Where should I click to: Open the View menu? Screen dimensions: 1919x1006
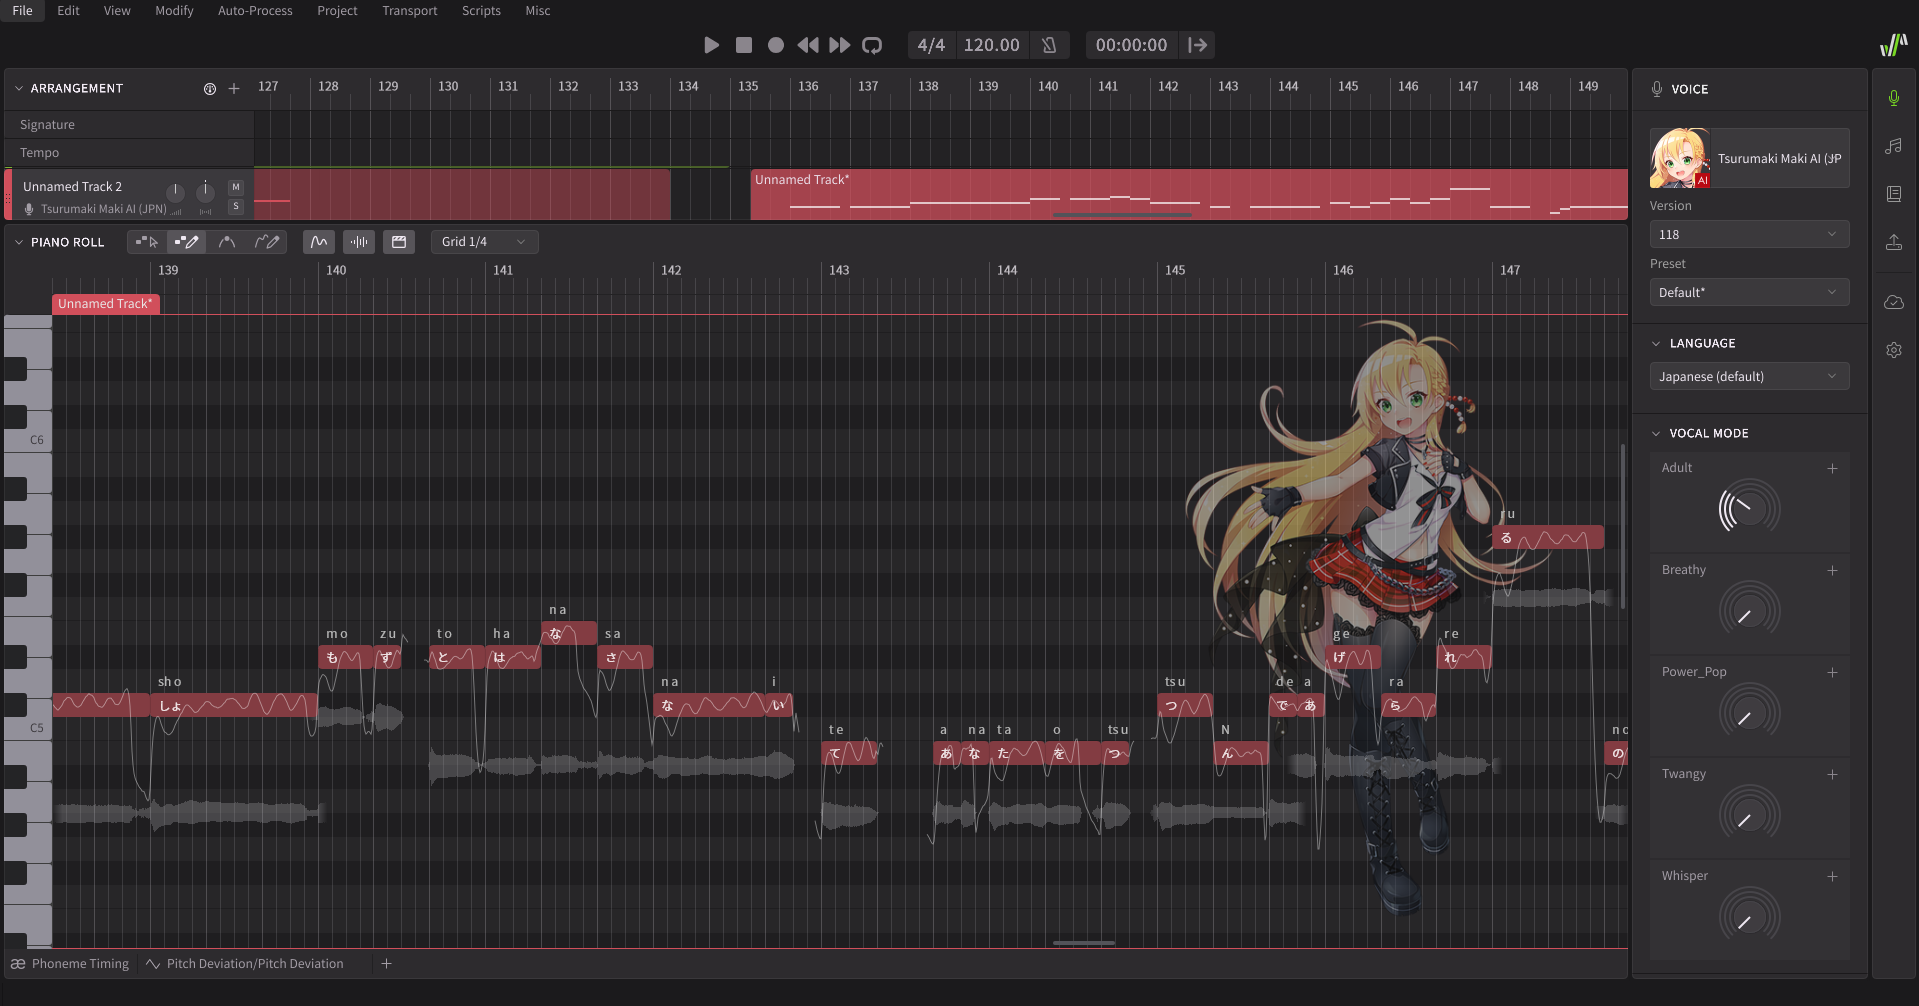(x=117, y=11)
